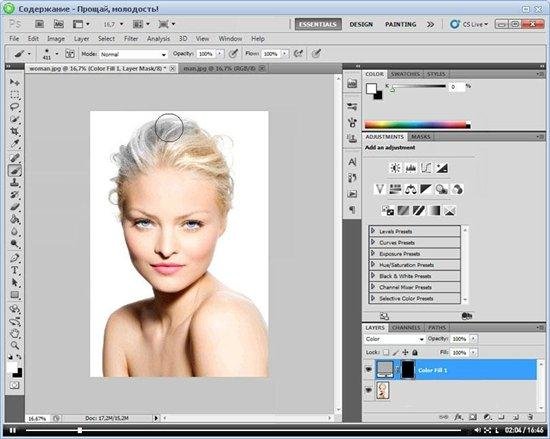Open the Image menu
The width and height of the screenshot is (550, 439).
56,39
